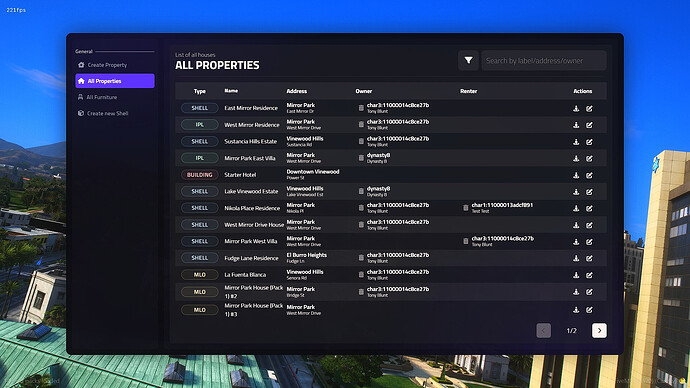
Task: Click the BUILDING badge on Starter Hotel
Action: (199, 175)
